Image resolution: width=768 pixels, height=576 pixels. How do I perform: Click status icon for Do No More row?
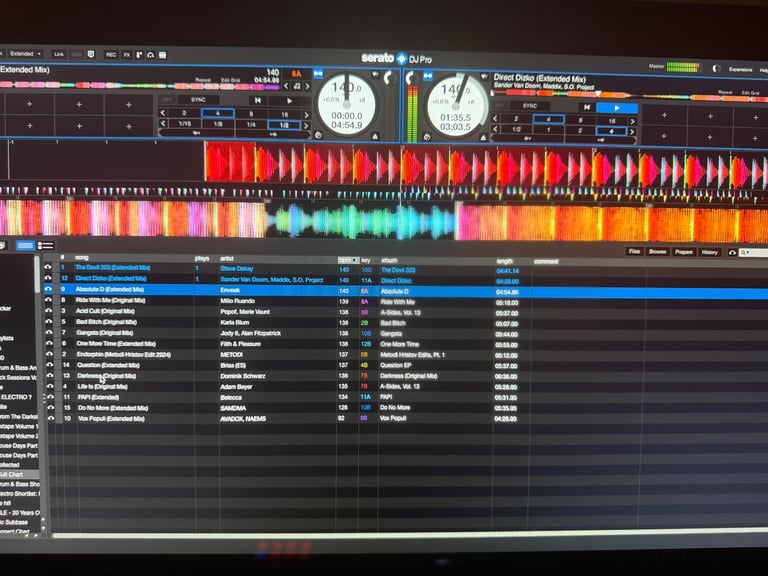50,408
